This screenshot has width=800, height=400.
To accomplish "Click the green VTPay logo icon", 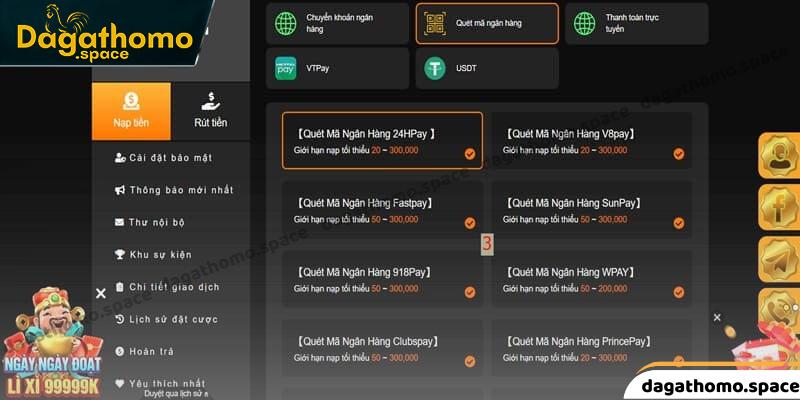I will [x=287, y=68].
